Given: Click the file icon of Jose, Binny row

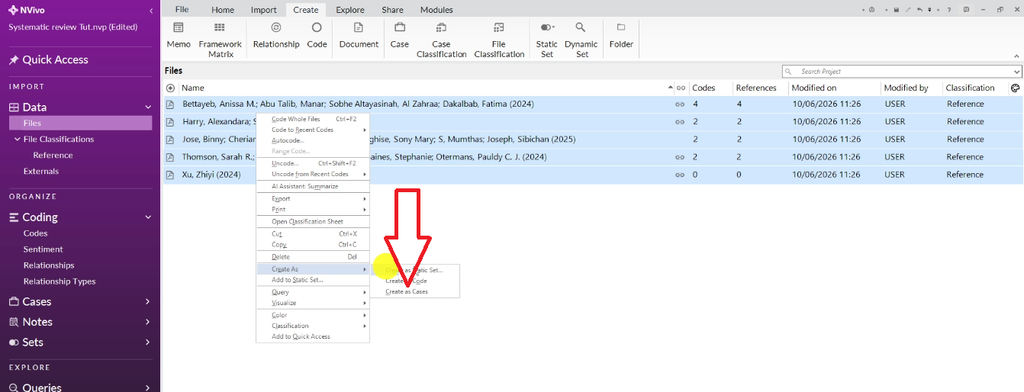Looking at the screenshot, I should tap(170, 140).
